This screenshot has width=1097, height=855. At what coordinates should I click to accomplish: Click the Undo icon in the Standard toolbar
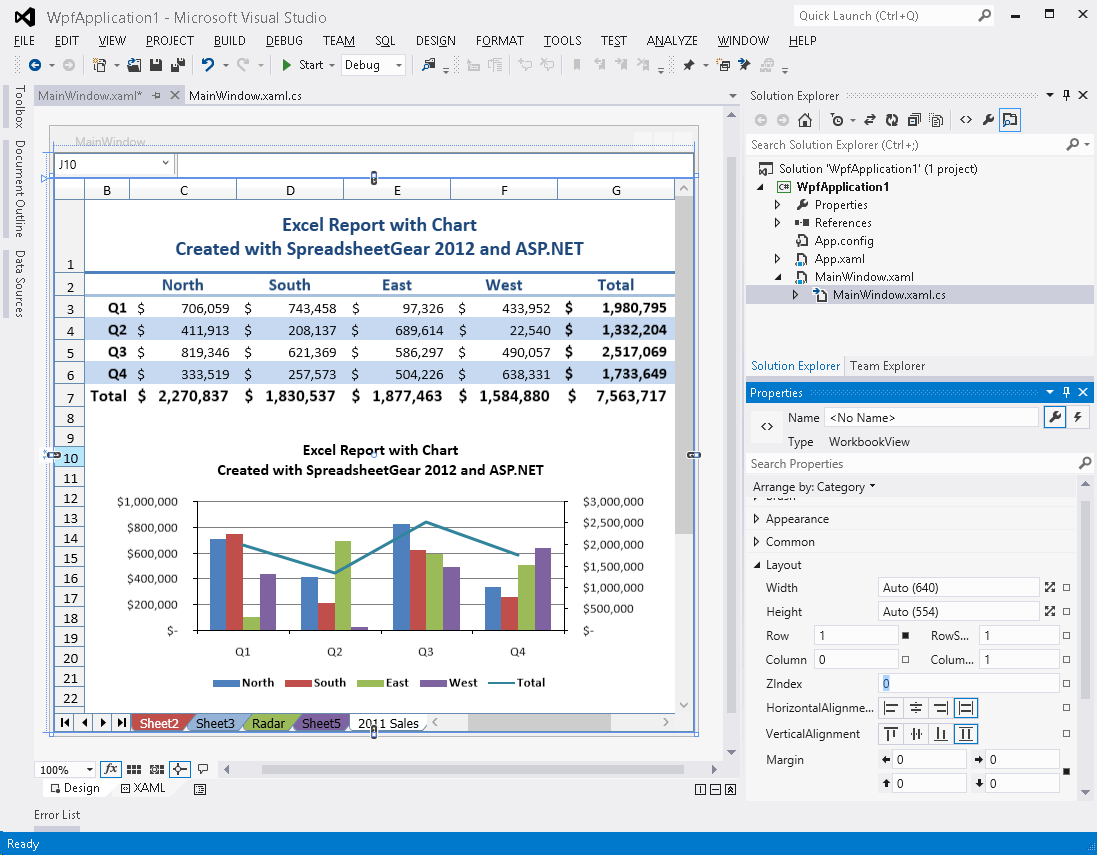[206, 64]
